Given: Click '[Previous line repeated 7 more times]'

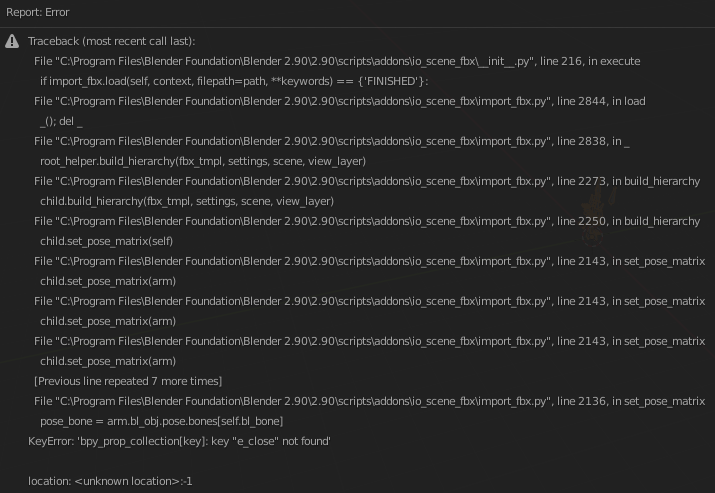Looking at the screenshot, I should (128, 382).
